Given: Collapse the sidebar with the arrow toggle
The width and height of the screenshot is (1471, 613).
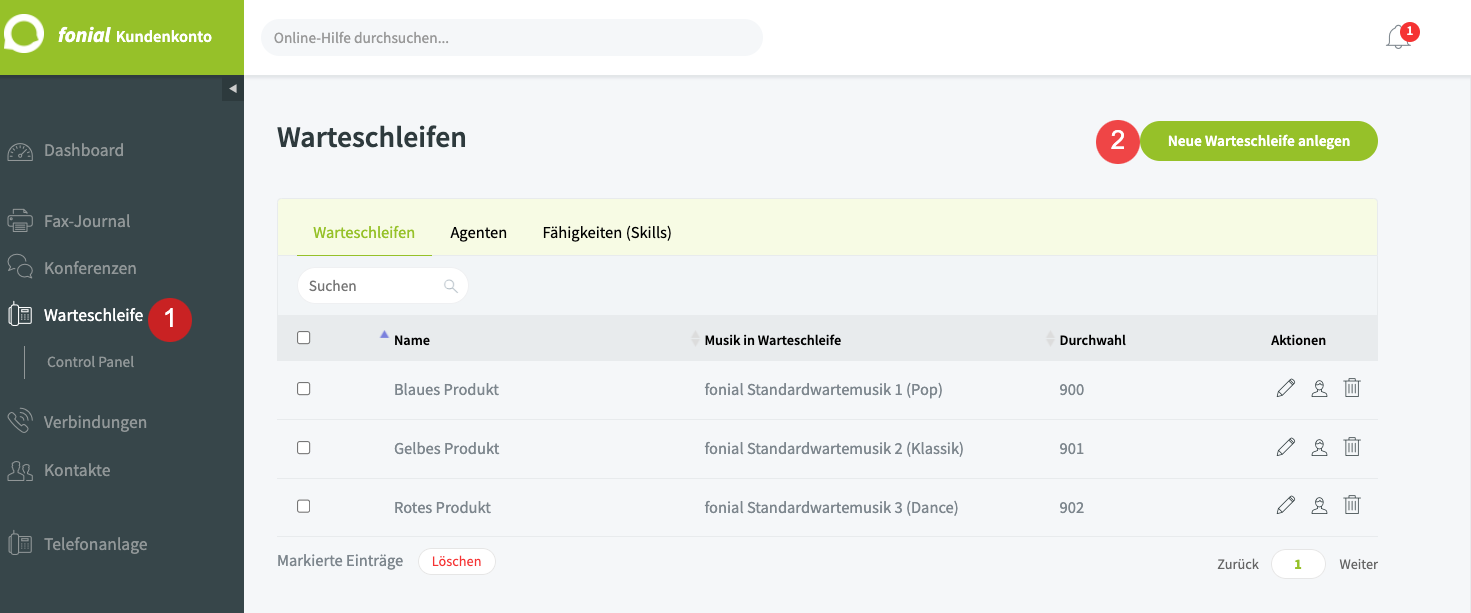Looking at the screenshot, I should pyautogui.click(x=232, y=88).
